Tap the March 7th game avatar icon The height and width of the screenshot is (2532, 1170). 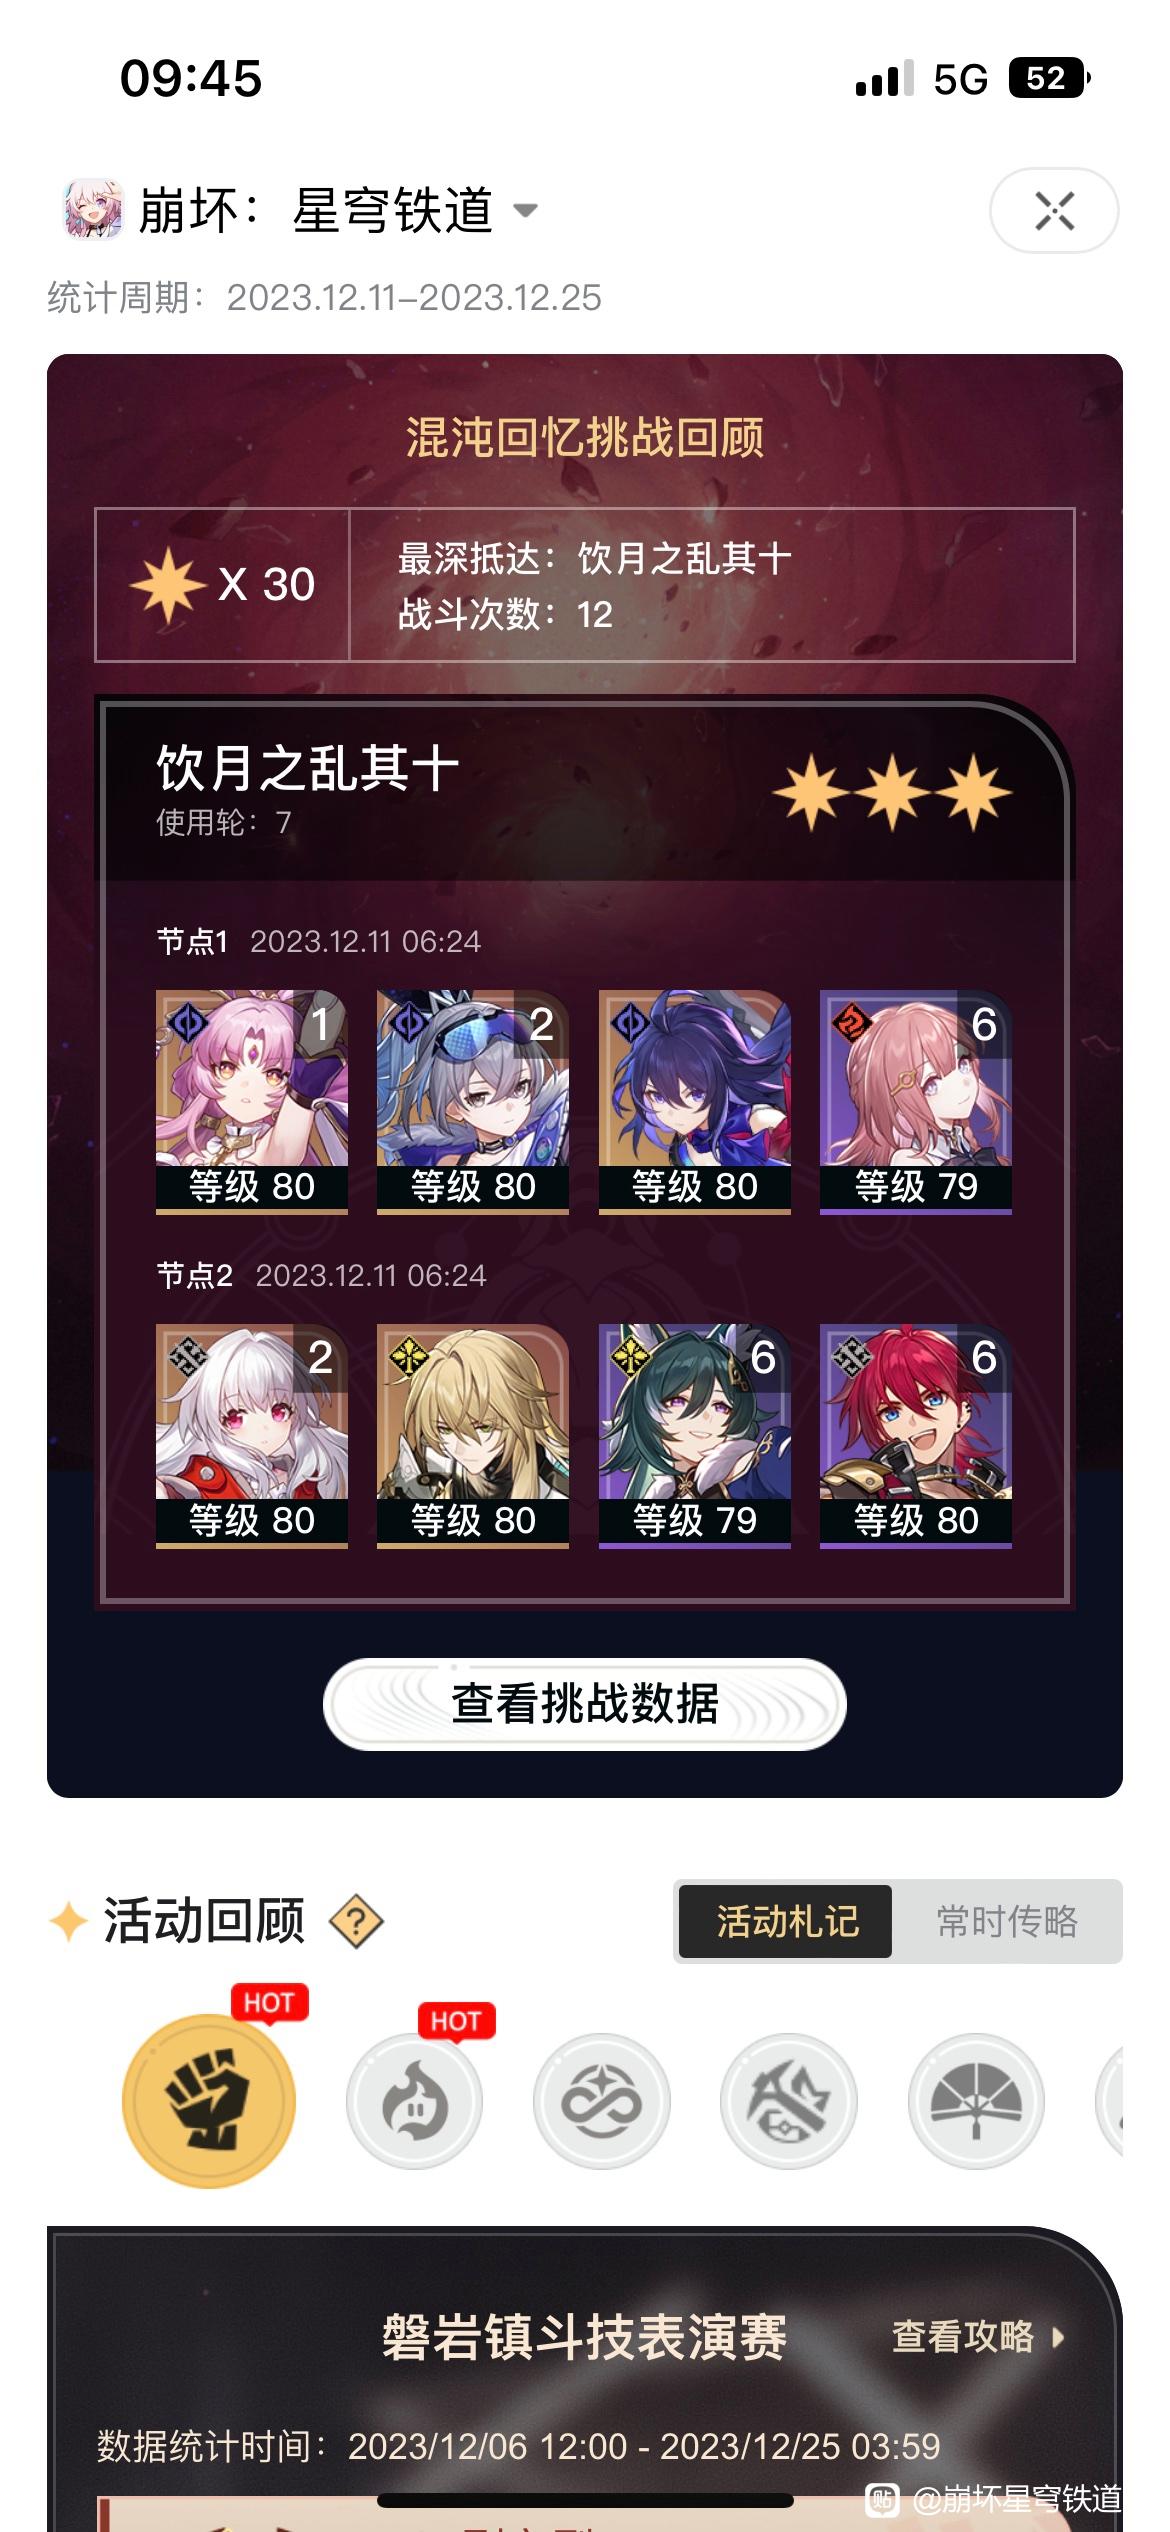tap(93, 210)
